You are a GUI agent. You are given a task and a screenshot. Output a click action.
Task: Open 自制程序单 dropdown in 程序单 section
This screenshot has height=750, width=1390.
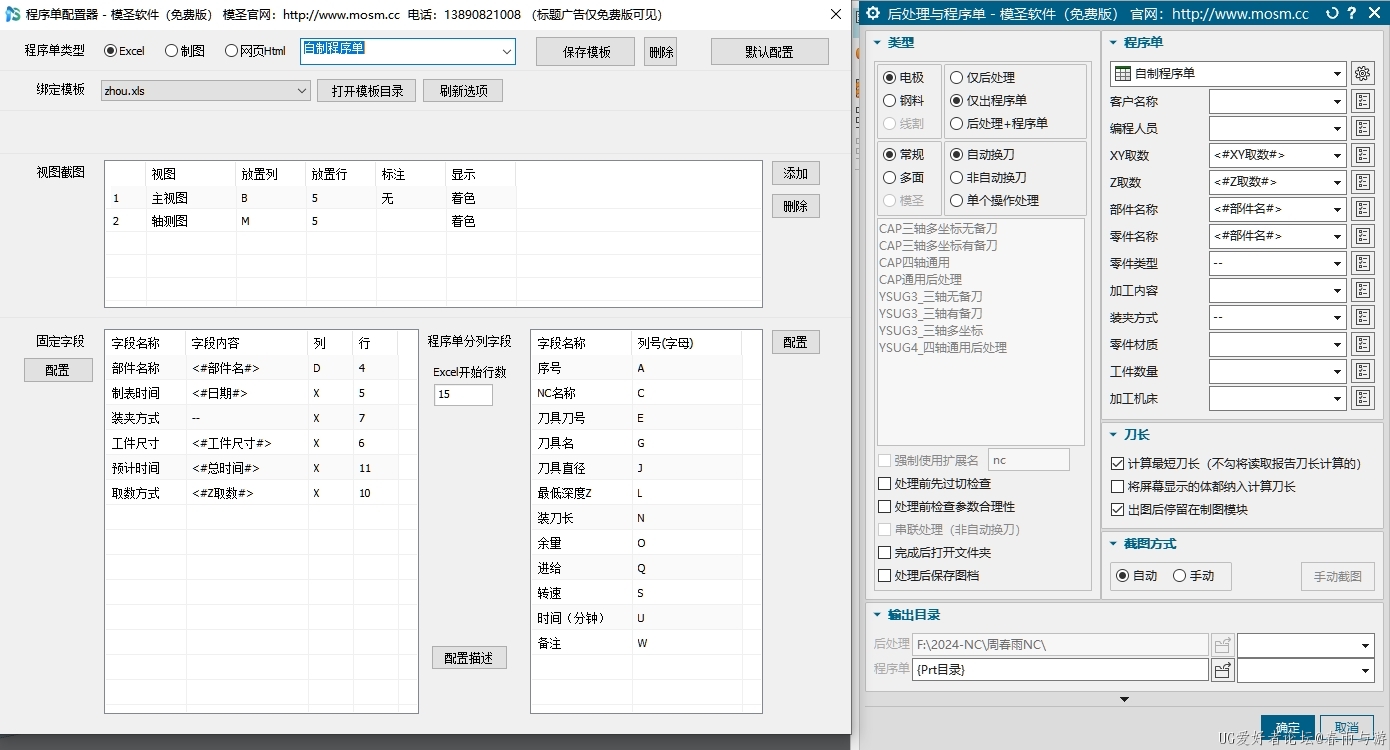[1228, 74]
